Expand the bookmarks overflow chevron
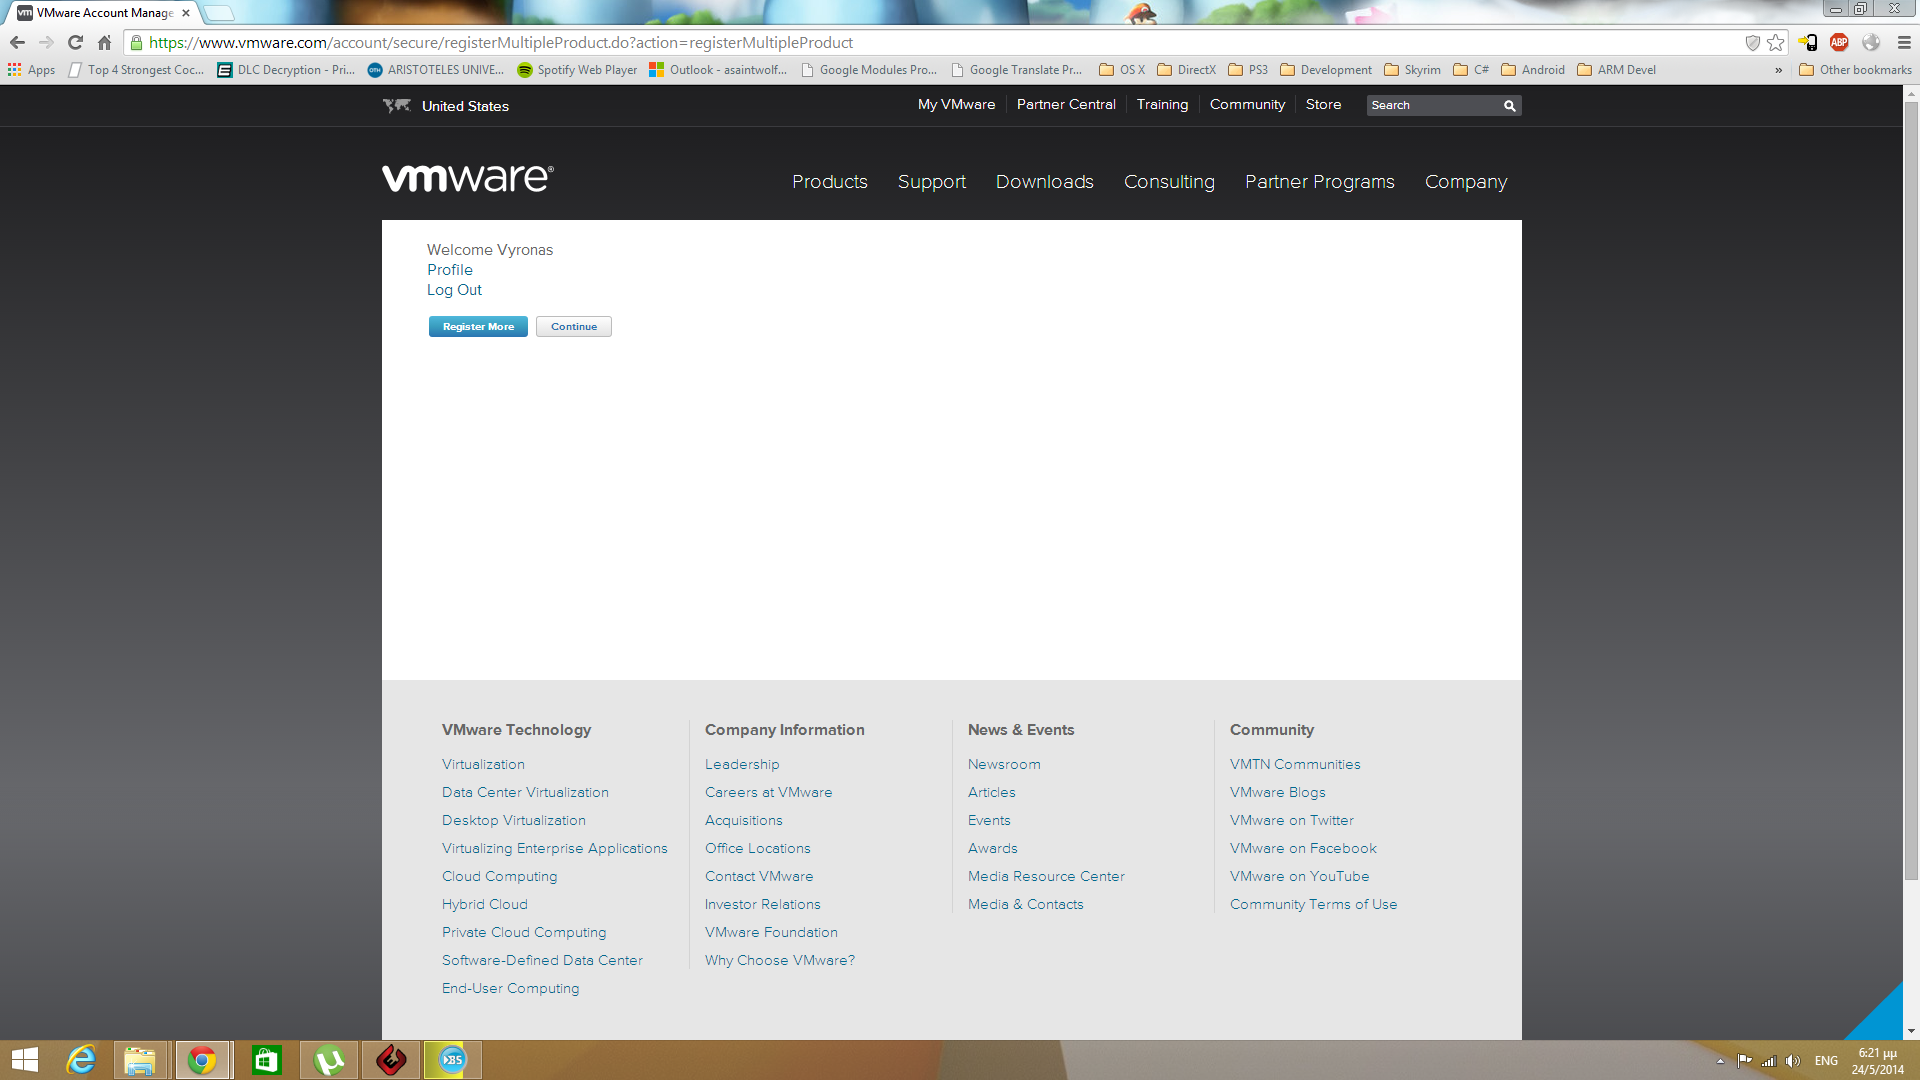The width and height of the screenshot is (1920, 1080). [x=1778, y=70]
